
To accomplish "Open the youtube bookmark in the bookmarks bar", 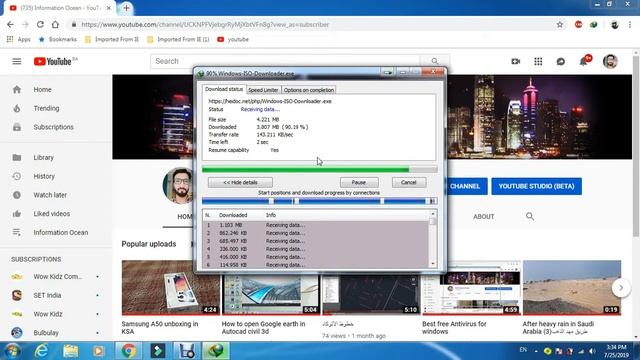I will [233, 40].
